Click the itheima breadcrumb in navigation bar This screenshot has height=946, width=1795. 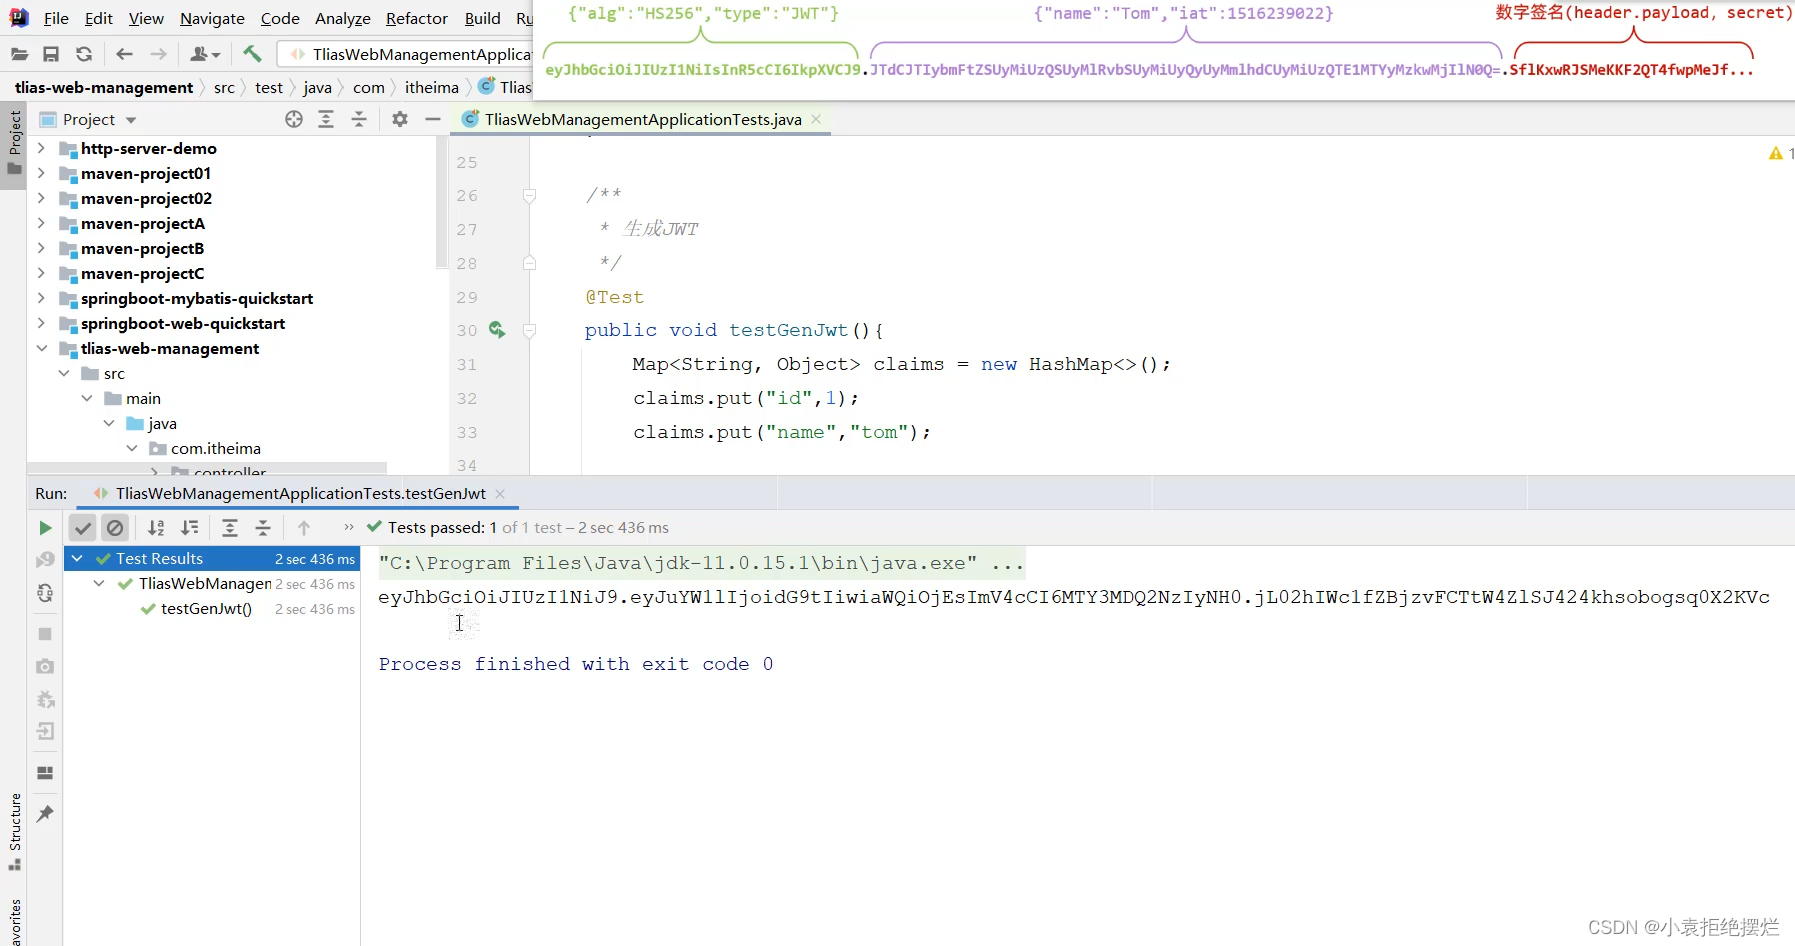432,87
